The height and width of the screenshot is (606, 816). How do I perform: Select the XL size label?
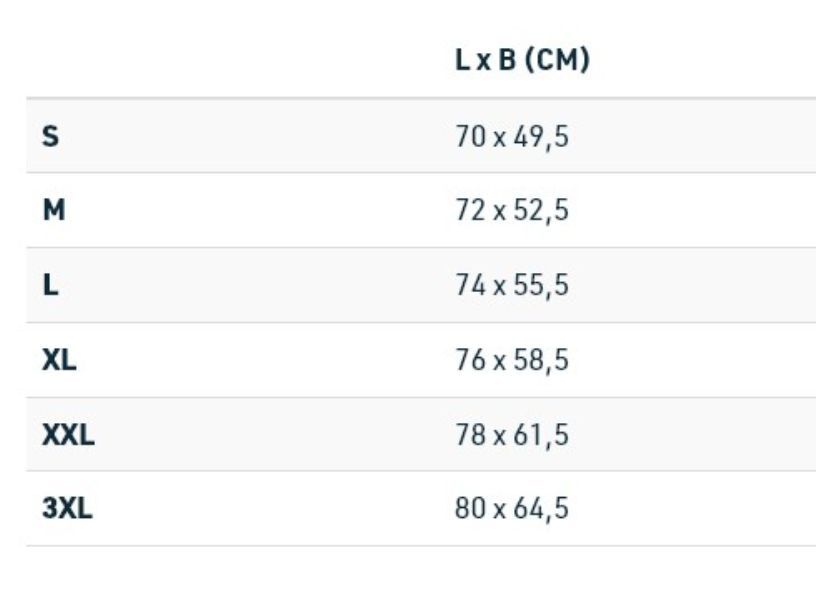coord(59,360)
